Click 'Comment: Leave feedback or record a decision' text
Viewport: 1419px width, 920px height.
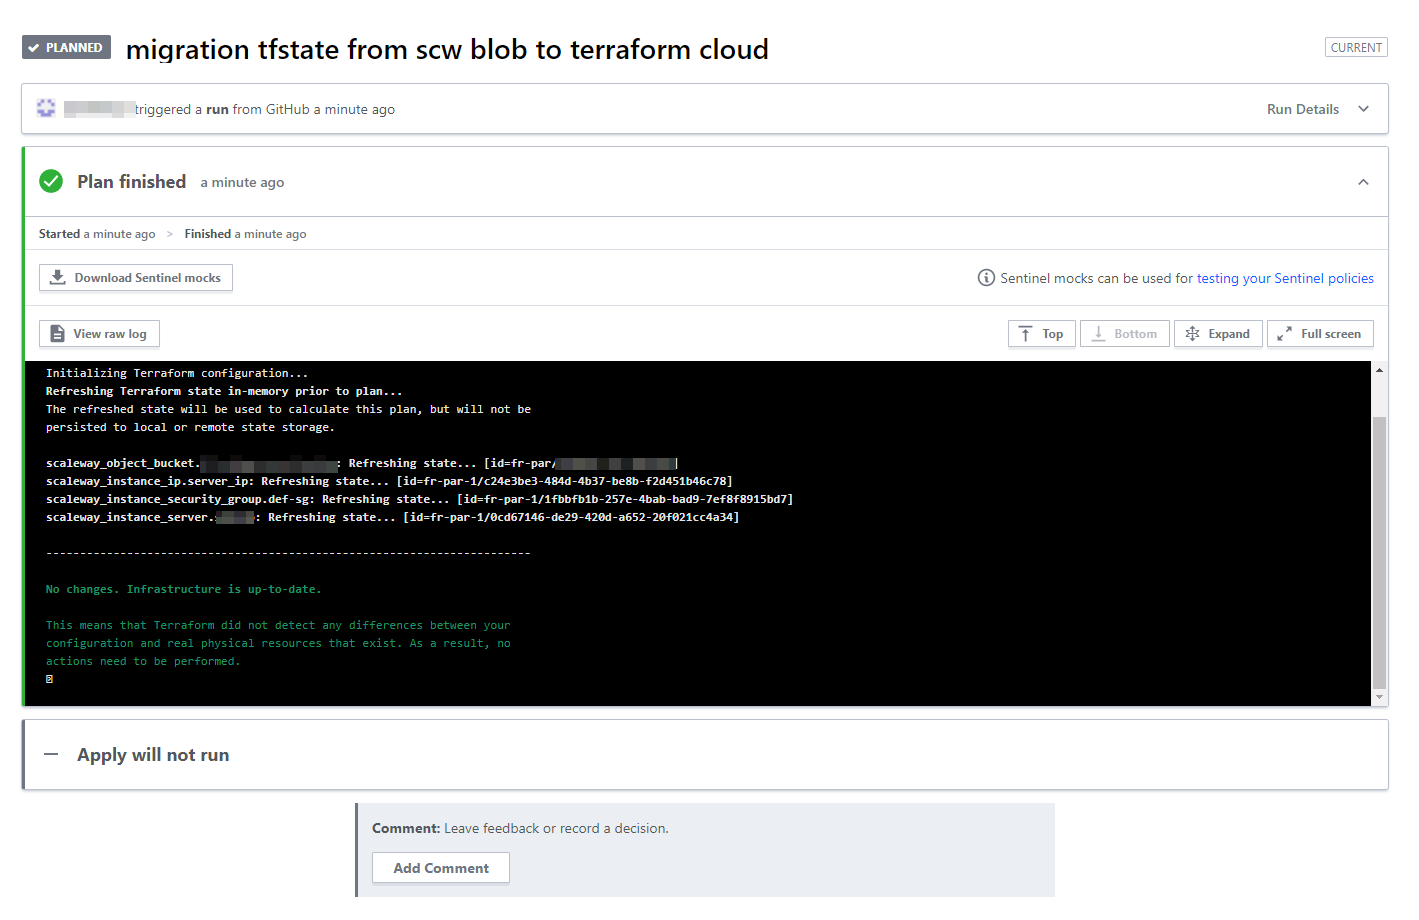520,828
